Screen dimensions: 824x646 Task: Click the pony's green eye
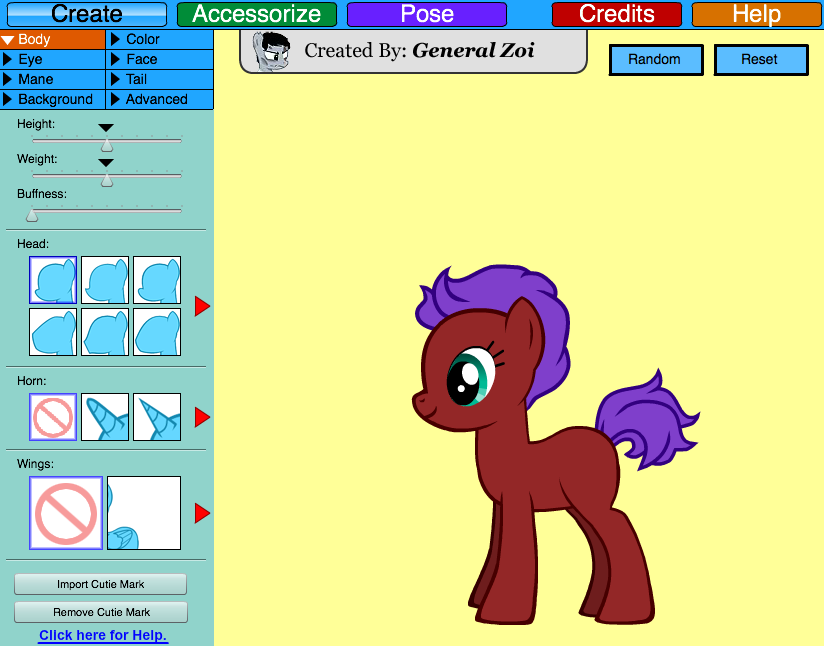(x=471, y=376)
